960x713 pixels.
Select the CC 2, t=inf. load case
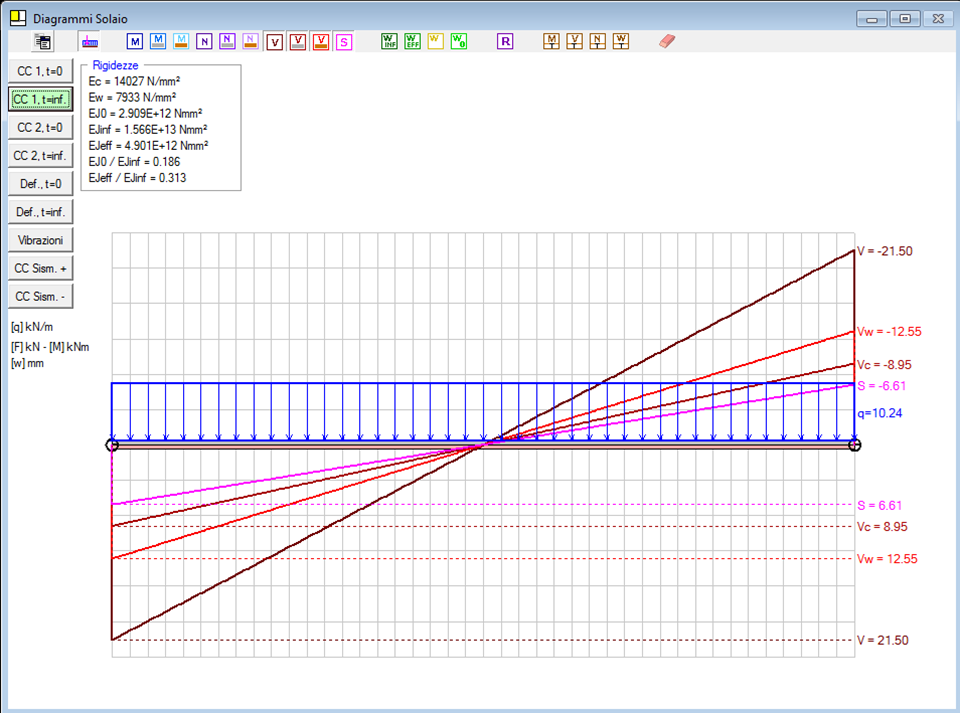coord(40,156)
